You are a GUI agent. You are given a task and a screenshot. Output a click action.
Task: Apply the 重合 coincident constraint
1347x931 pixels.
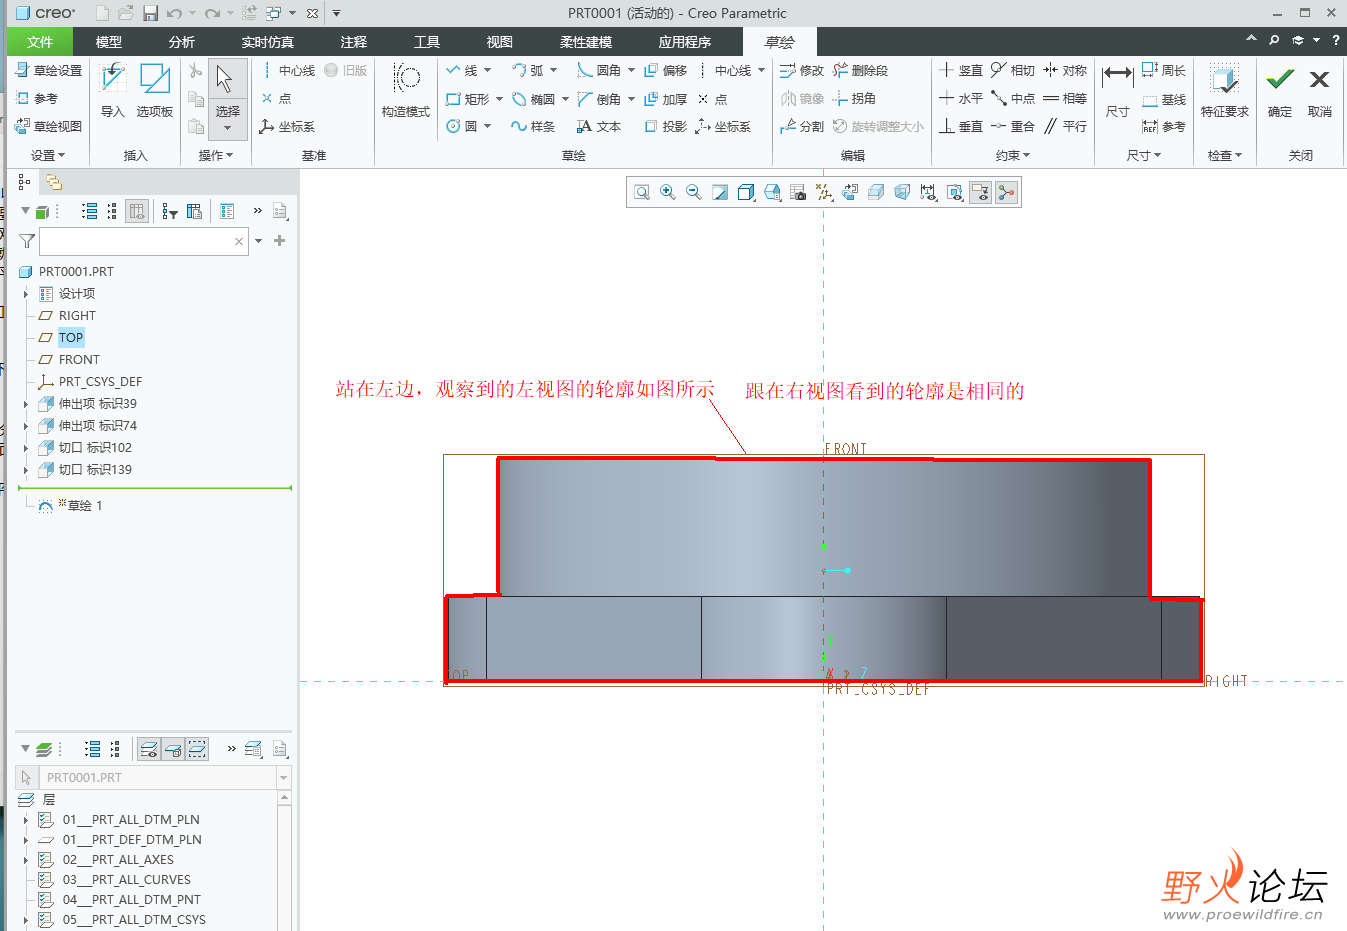pos(1013,127)
